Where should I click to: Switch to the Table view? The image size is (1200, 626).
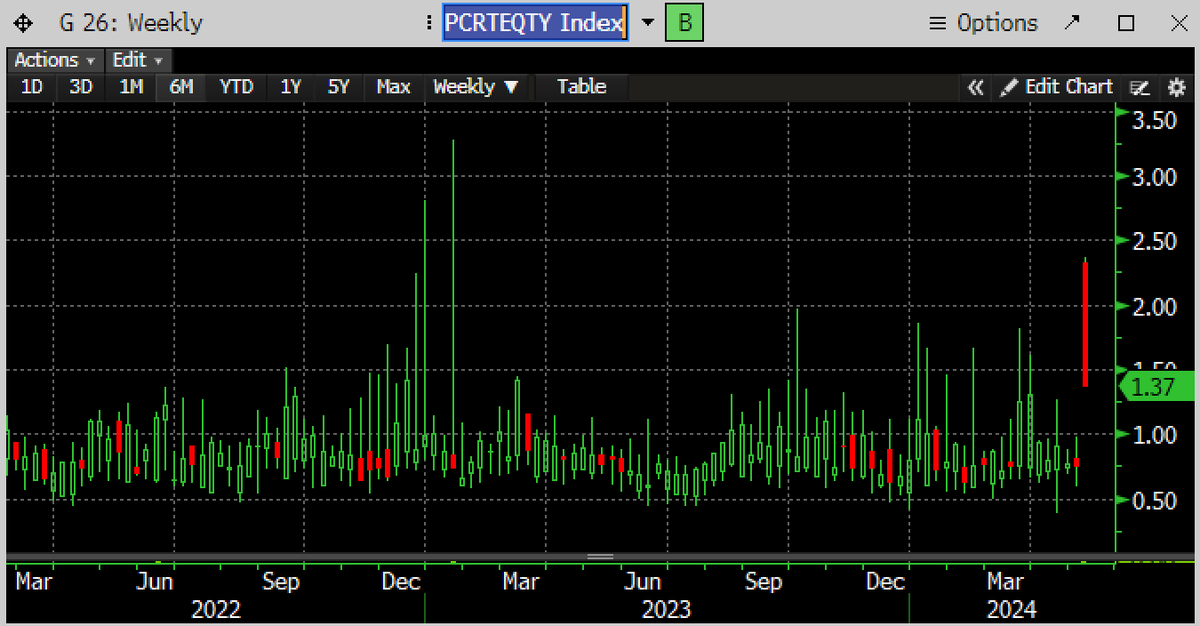pos(582,87)
